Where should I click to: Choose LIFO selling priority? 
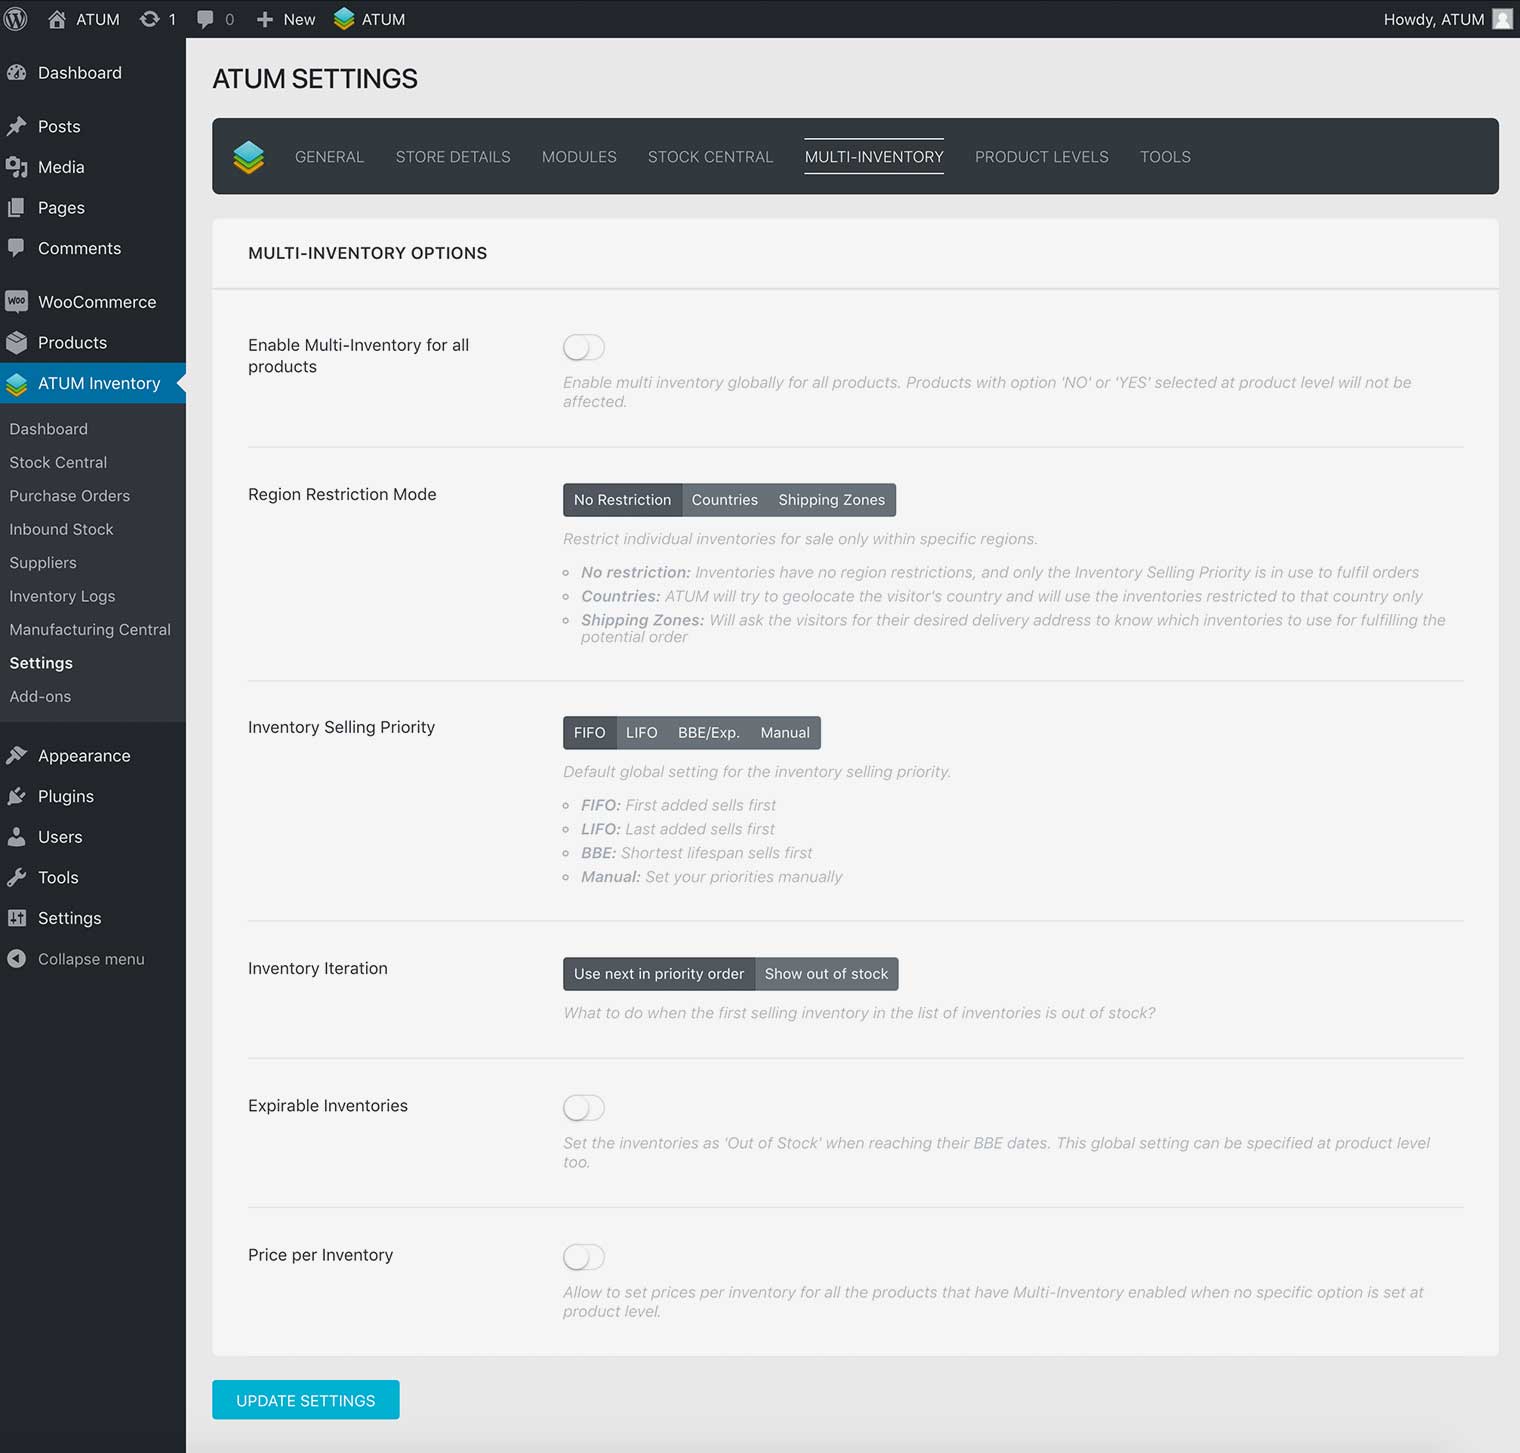click(641, 733)
